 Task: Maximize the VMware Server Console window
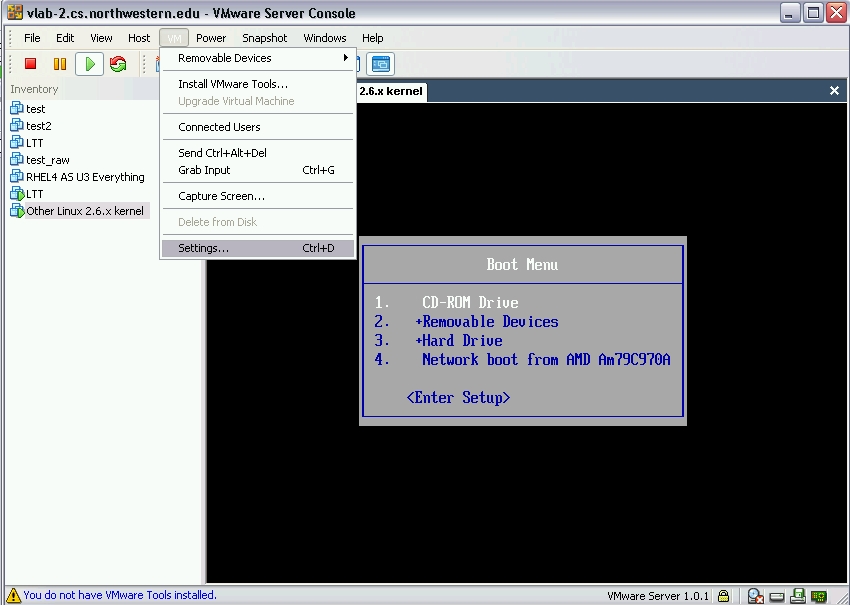(x=813, y=12)
